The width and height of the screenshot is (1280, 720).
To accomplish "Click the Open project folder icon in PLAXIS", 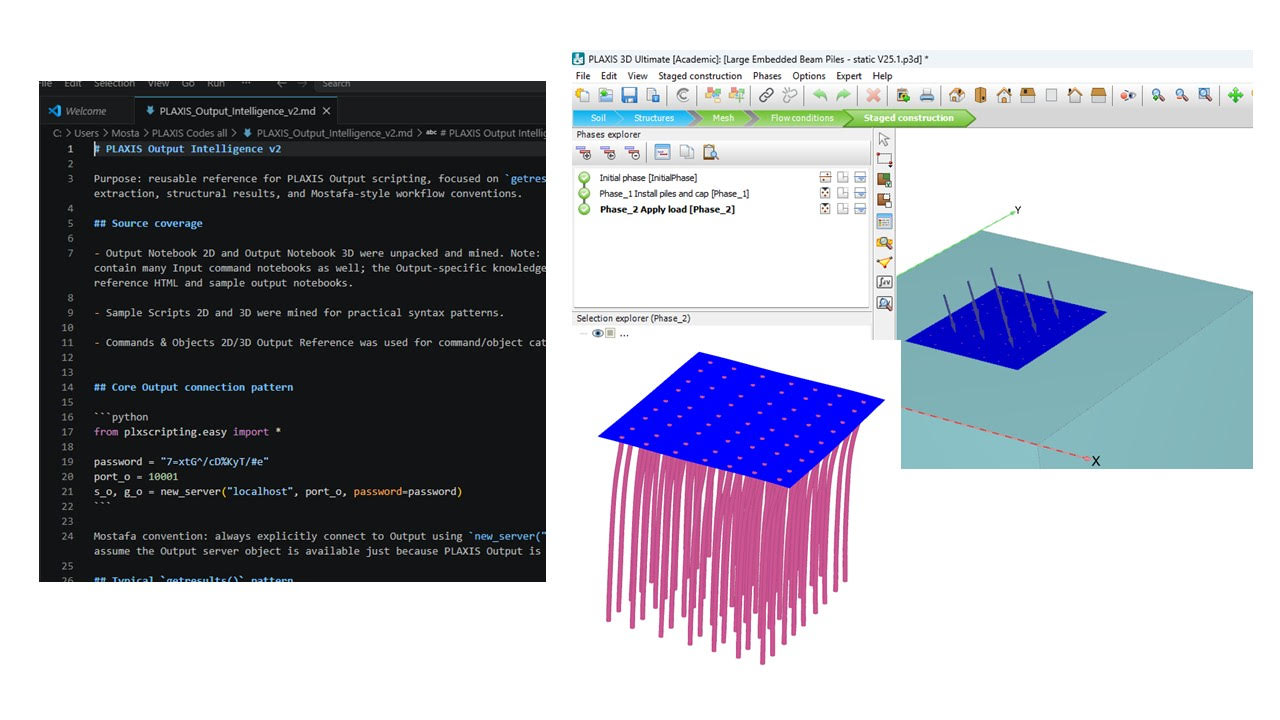I will click(606, 95).
